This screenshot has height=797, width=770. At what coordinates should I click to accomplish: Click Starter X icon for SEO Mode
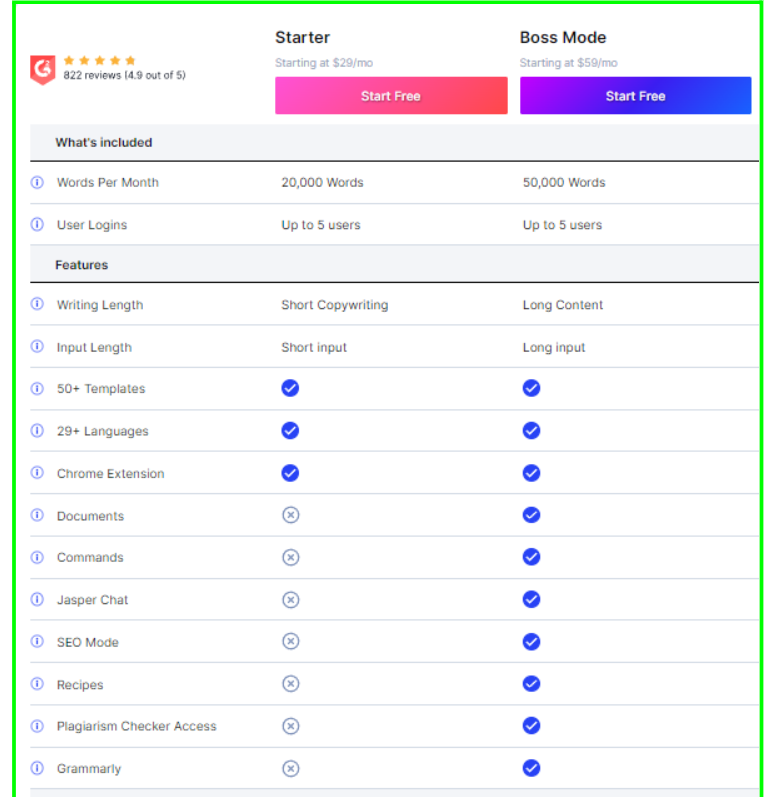[x=291, y=641]
